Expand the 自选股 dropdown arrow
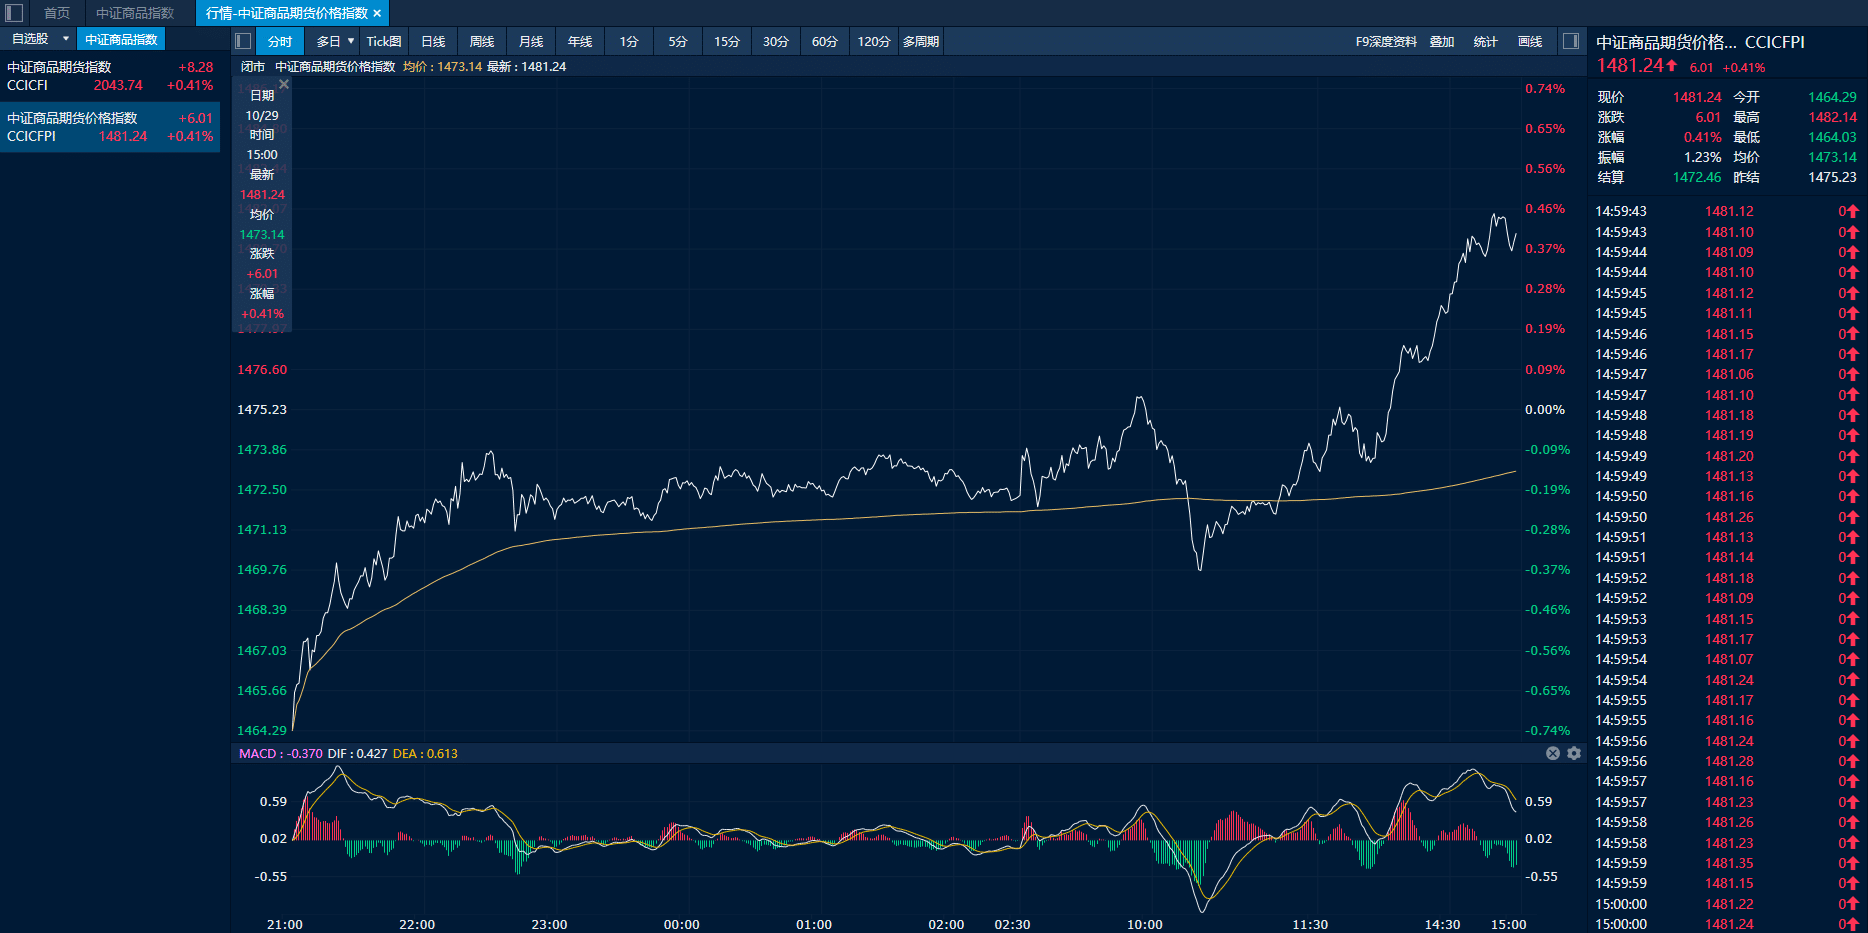The height and width of the screenshot is (933, 1868). point(66,39)
